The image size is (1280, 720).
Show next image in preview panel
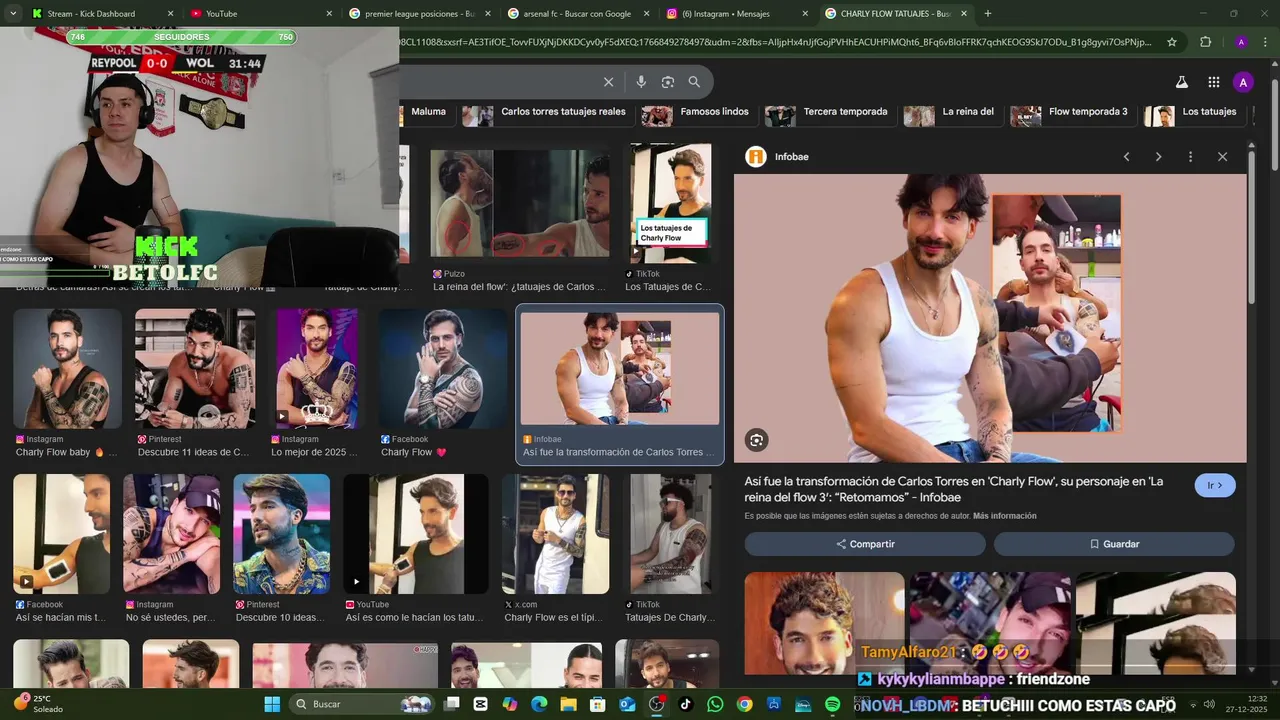click(x=1158, y=157)
